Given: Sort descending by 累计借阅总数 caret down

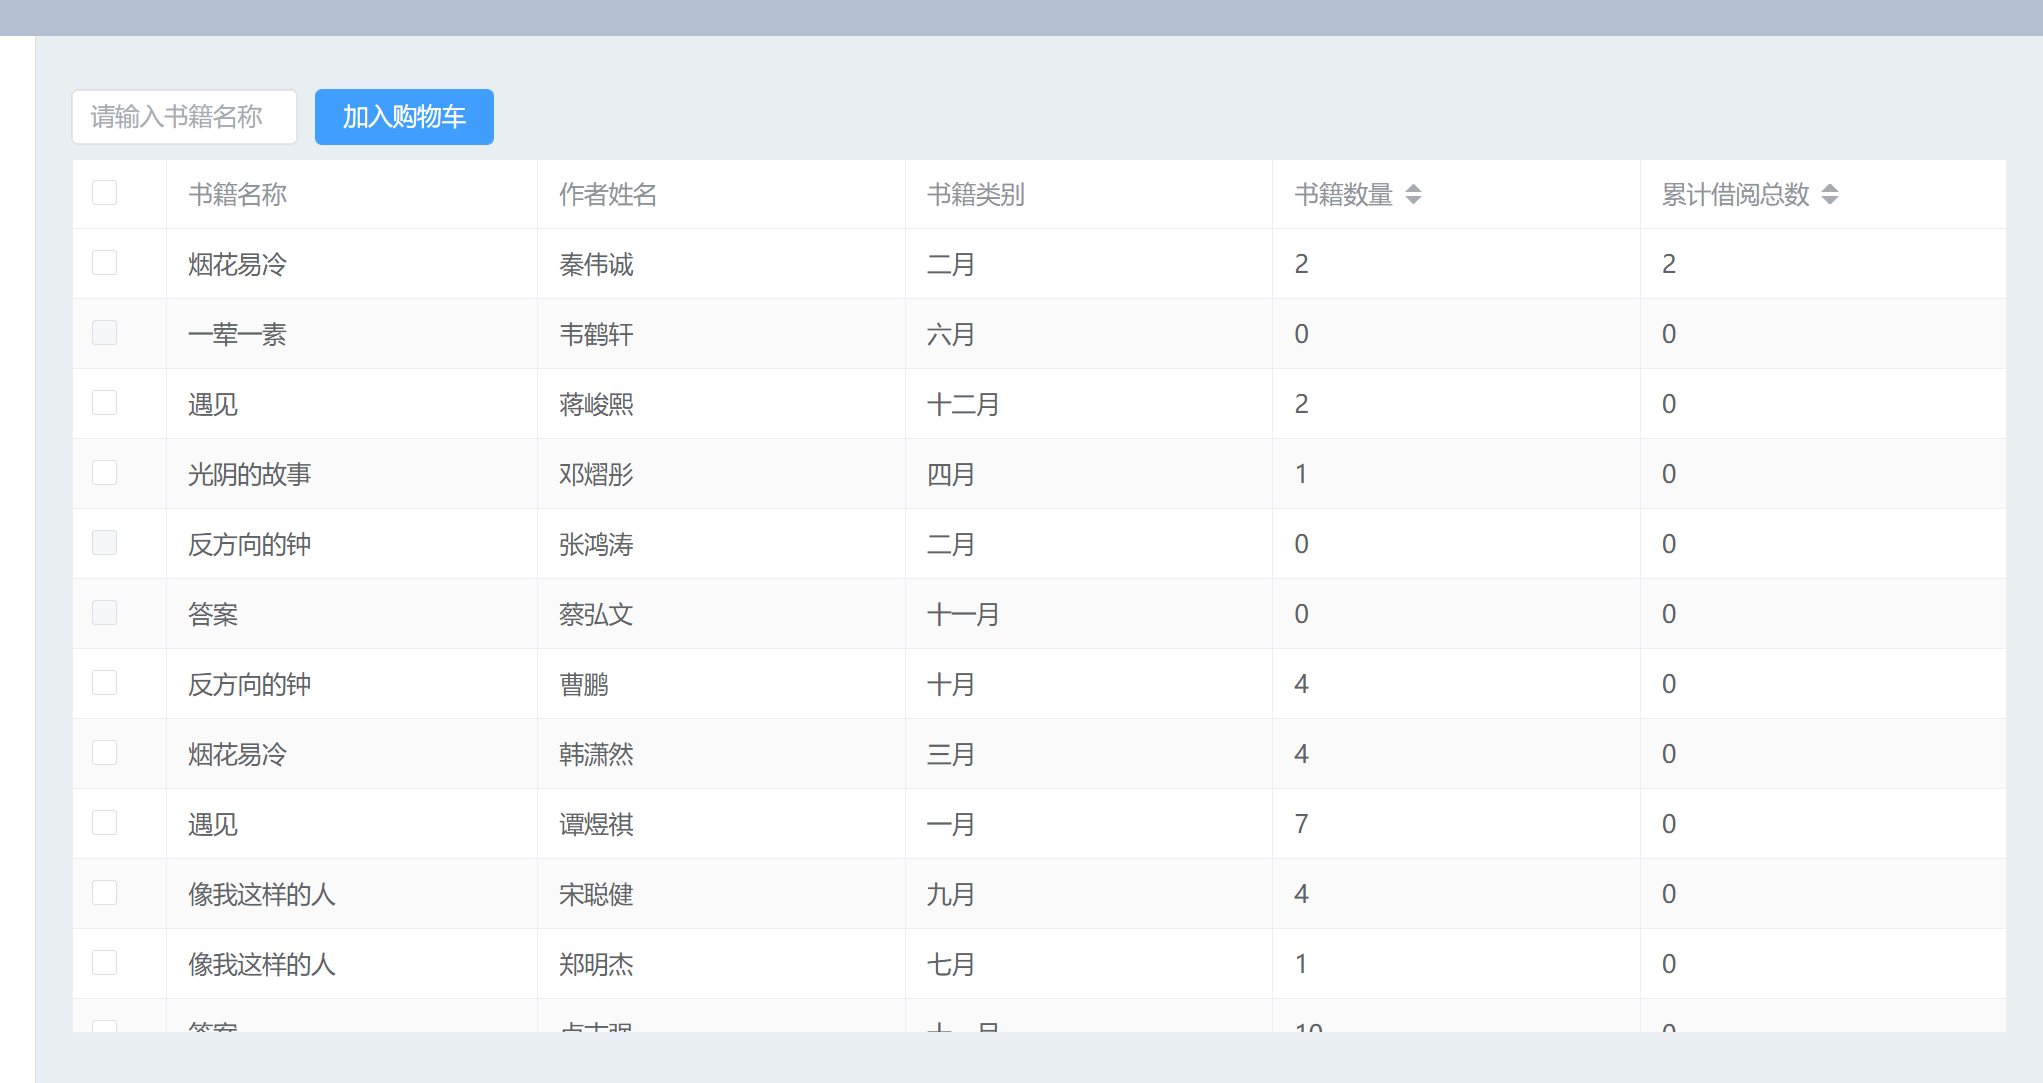Looking at the screenshot, I should click(x=1829, y=200).
